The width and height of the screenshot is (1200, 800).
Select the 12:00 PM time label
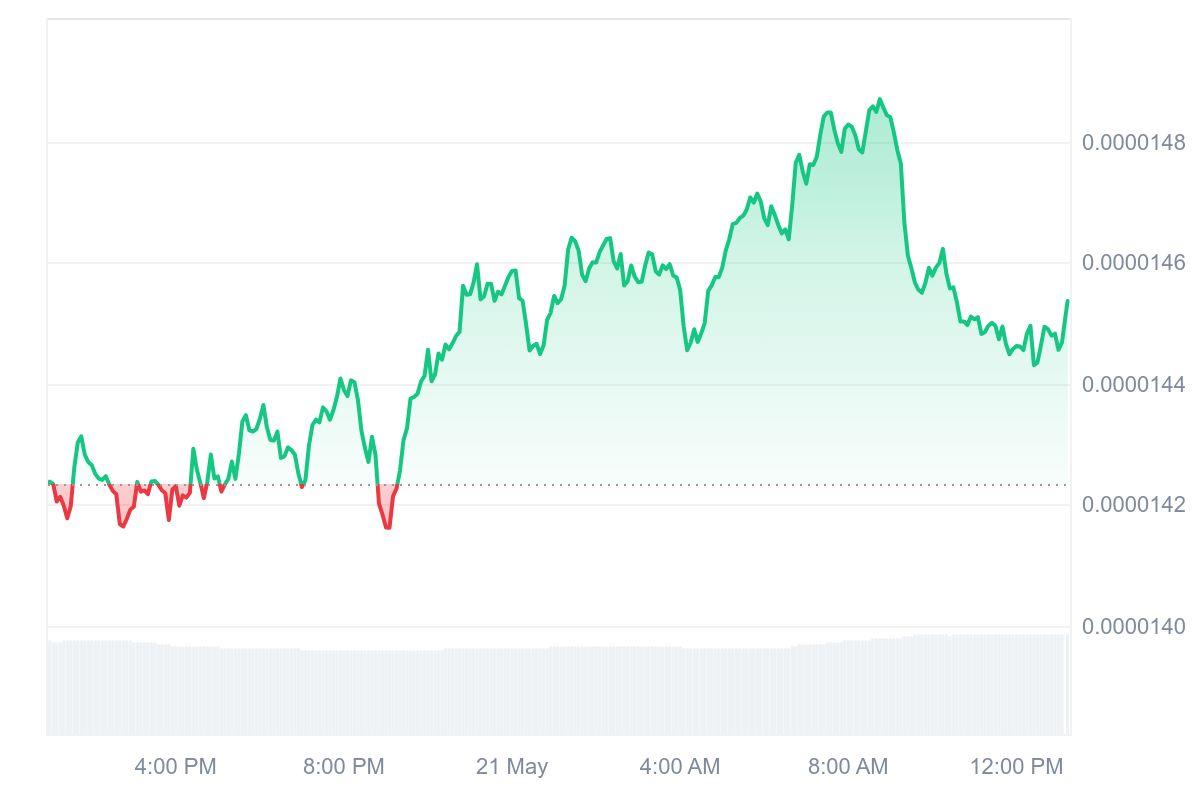(x=1016, y=767)
